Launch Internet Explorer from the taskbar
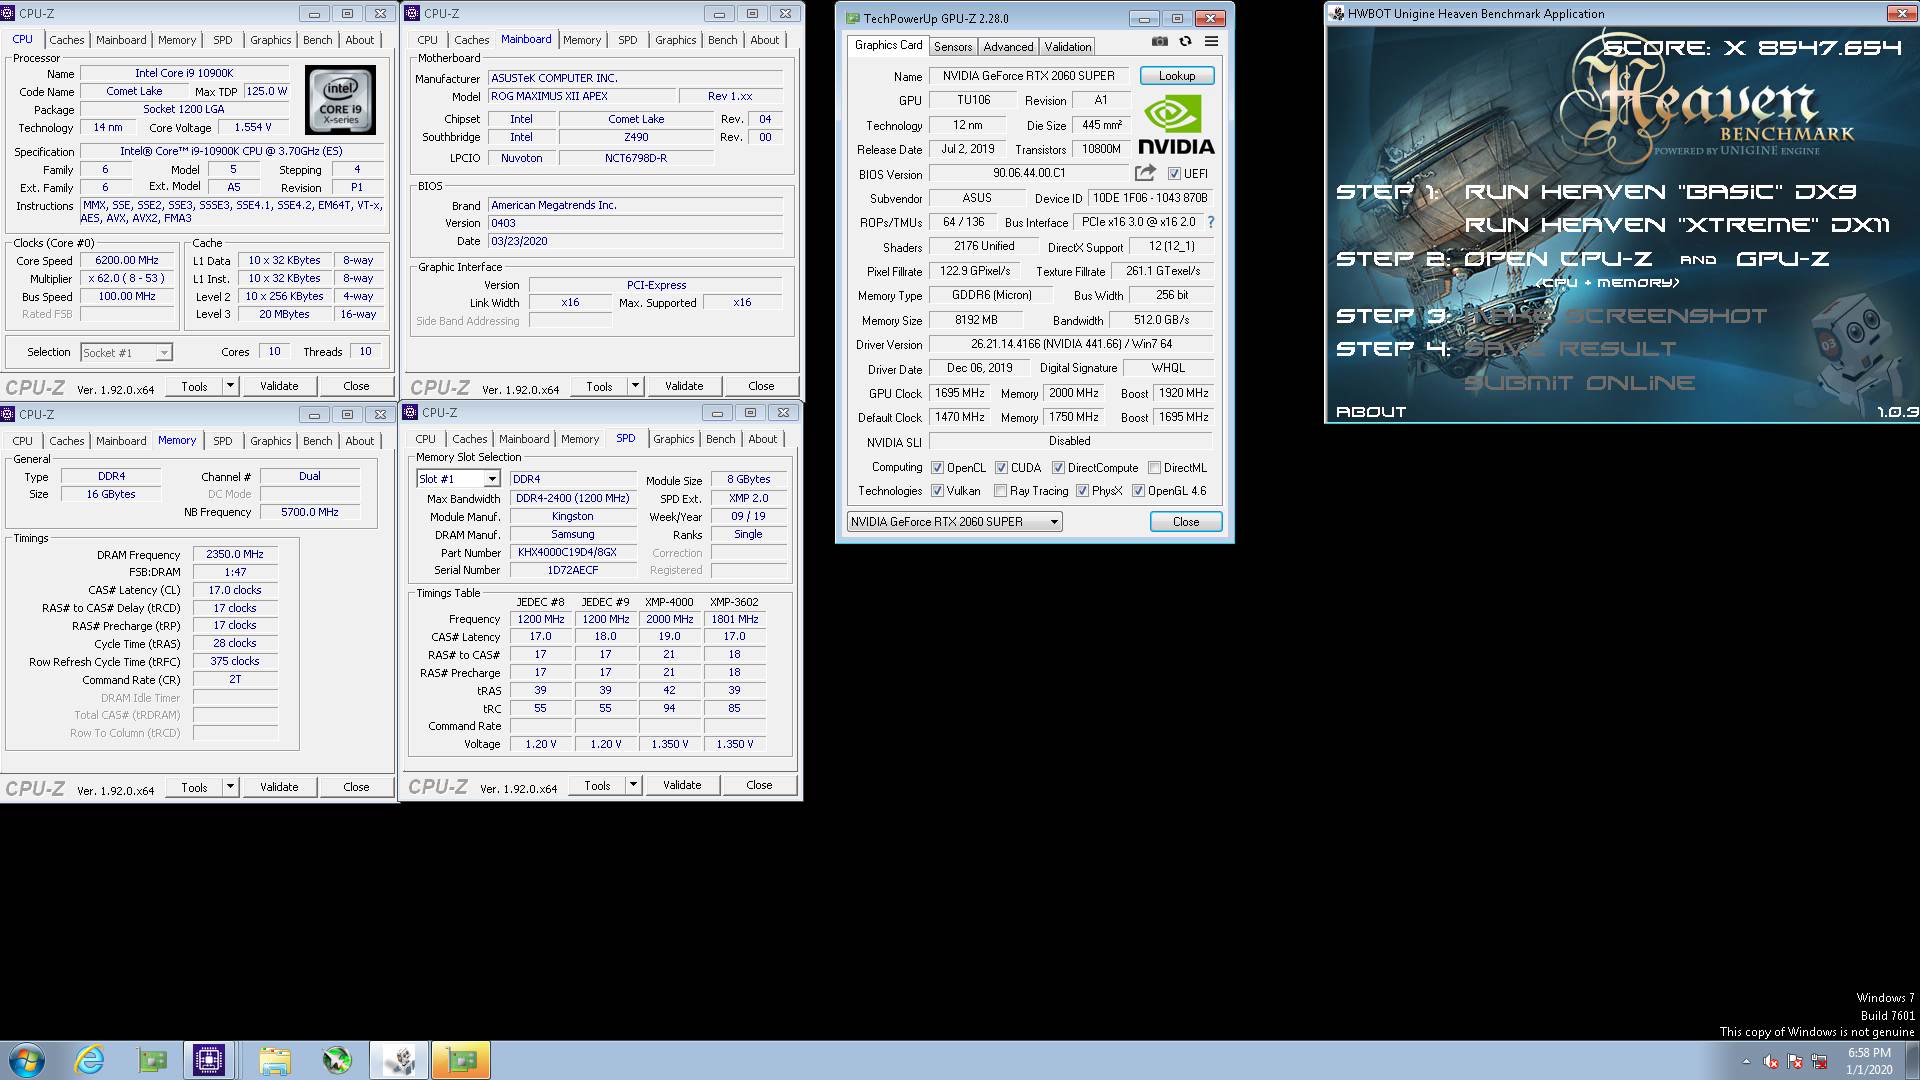Screen dimensions: 1920x1080 tap(90, 1060)
